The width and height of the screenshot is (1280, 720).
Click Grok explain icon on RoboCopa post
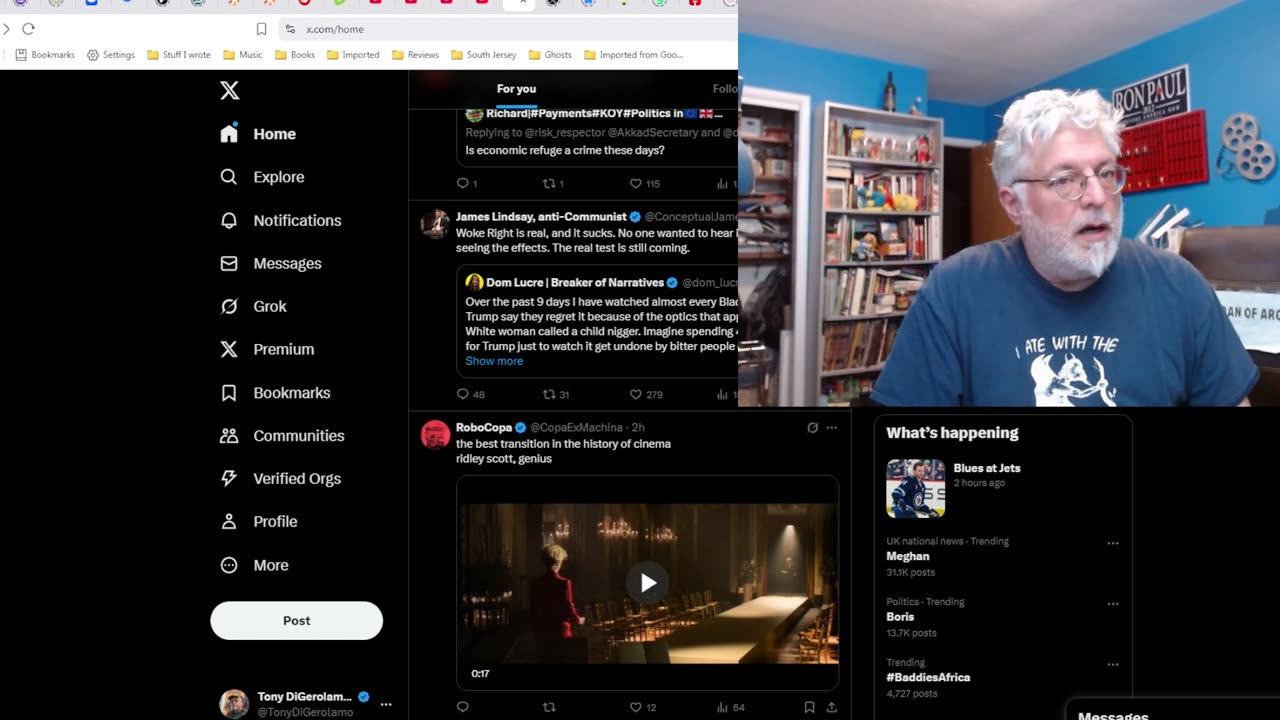coord(813,428)
